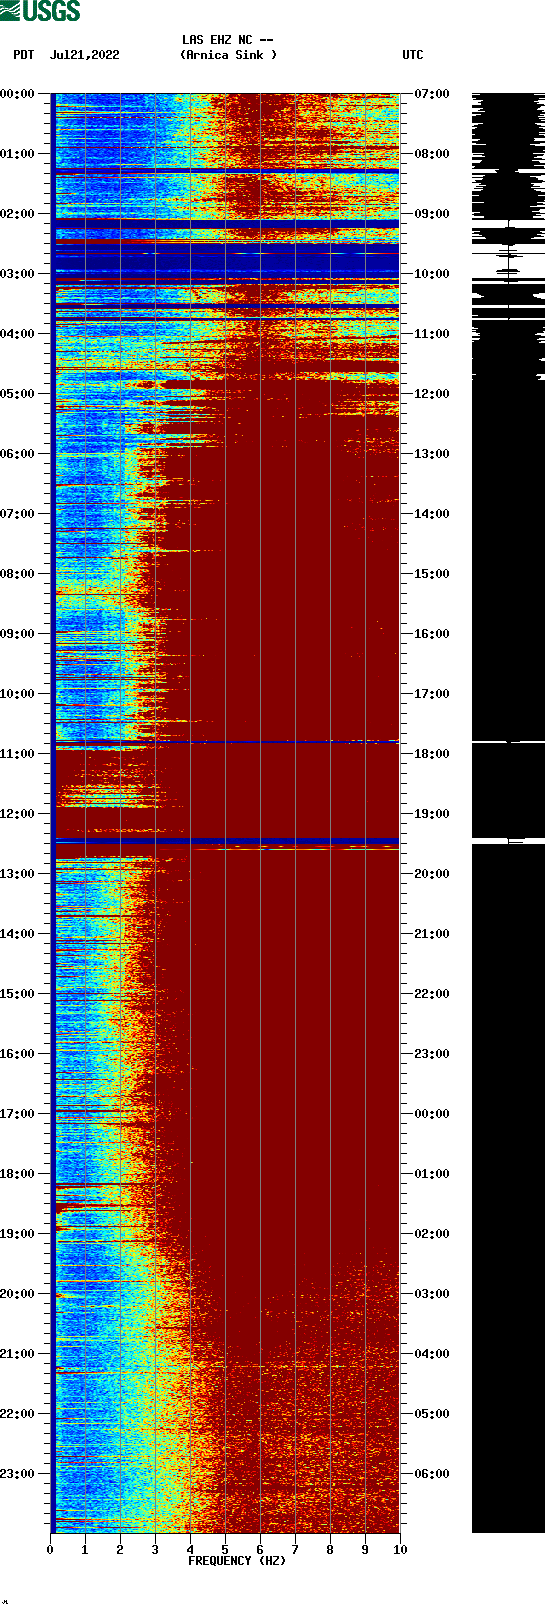The height and width of the screenshot is (1613, 552).
Task: Click the Jul21,2022 date label
Action: click(x=84, y=55)
